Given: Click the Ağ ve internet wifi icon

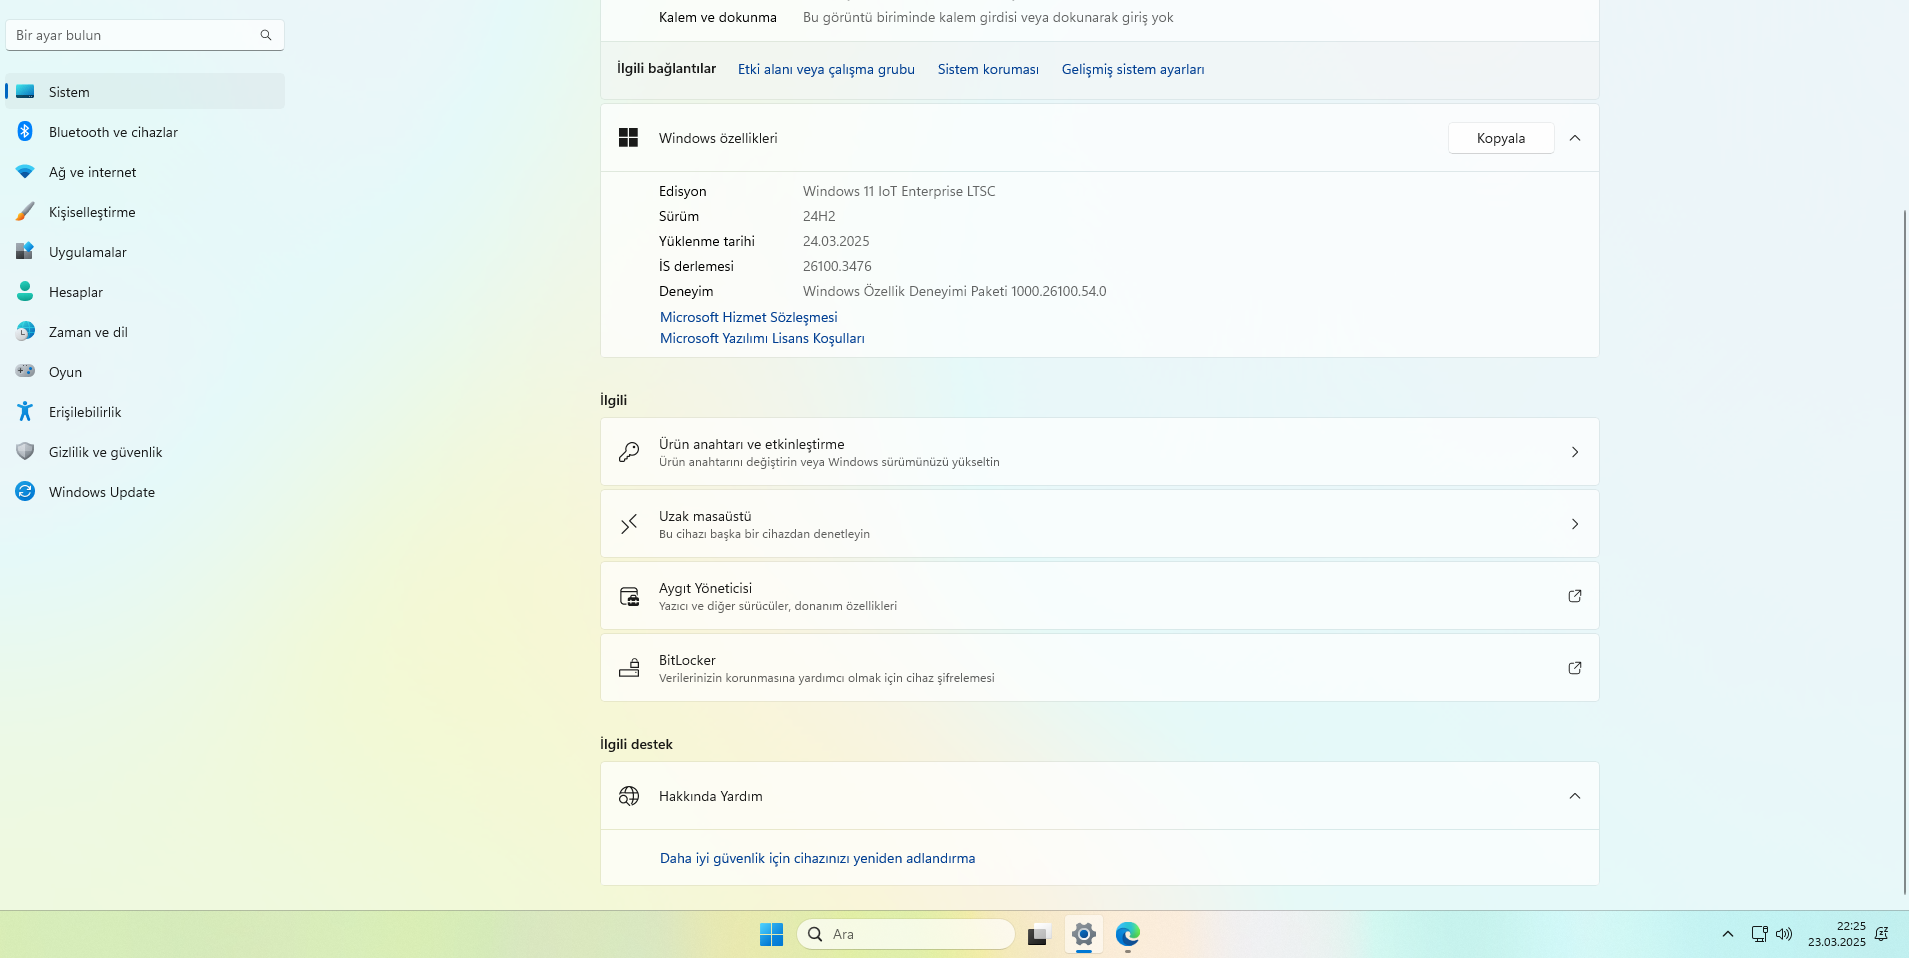Looking at the screenshot, I should (x=25, y=172).
